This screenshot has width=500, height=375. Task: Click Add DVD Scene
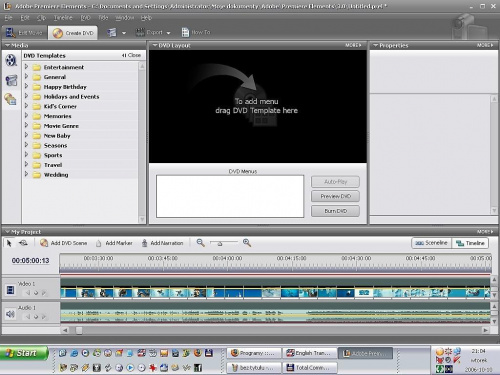click(63, 243)
